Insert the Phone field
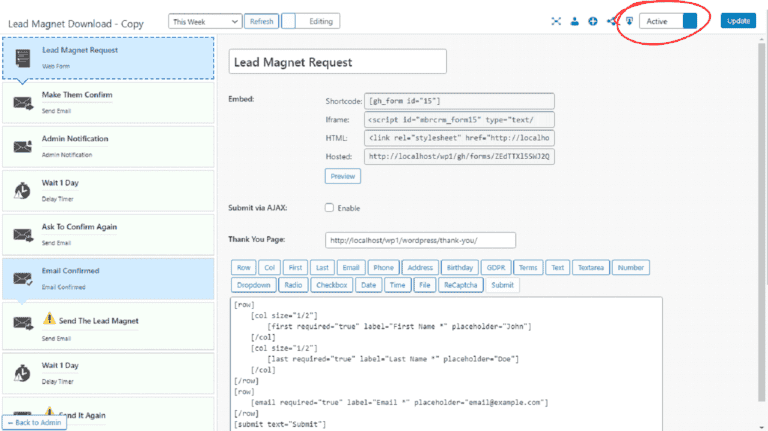Viewport: 768px width, 431px height. (x=384, y=267)
